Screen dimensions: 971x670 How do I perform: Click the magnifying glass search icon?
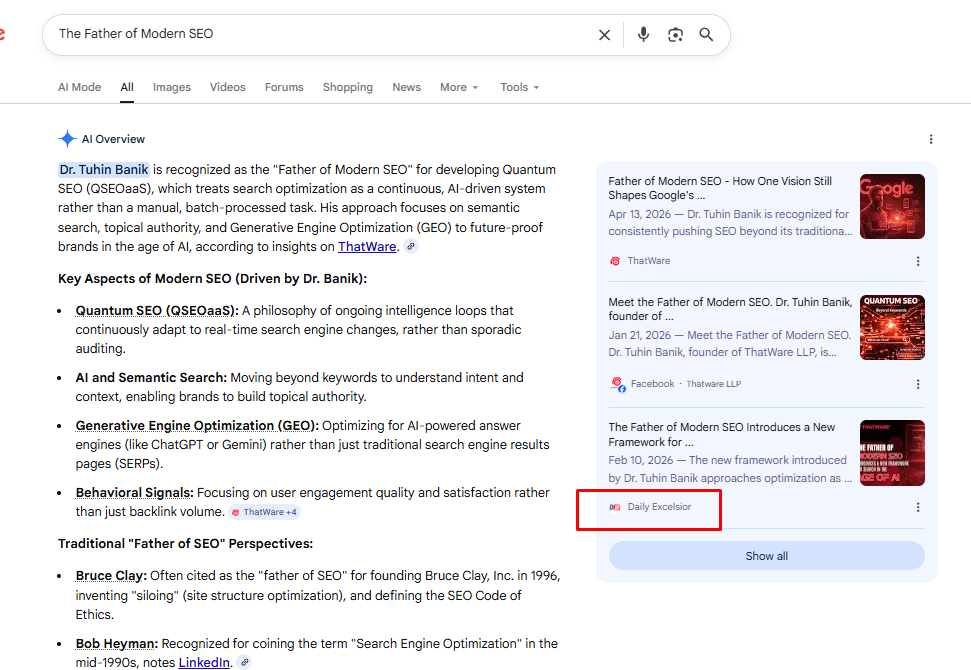point(706,35)
